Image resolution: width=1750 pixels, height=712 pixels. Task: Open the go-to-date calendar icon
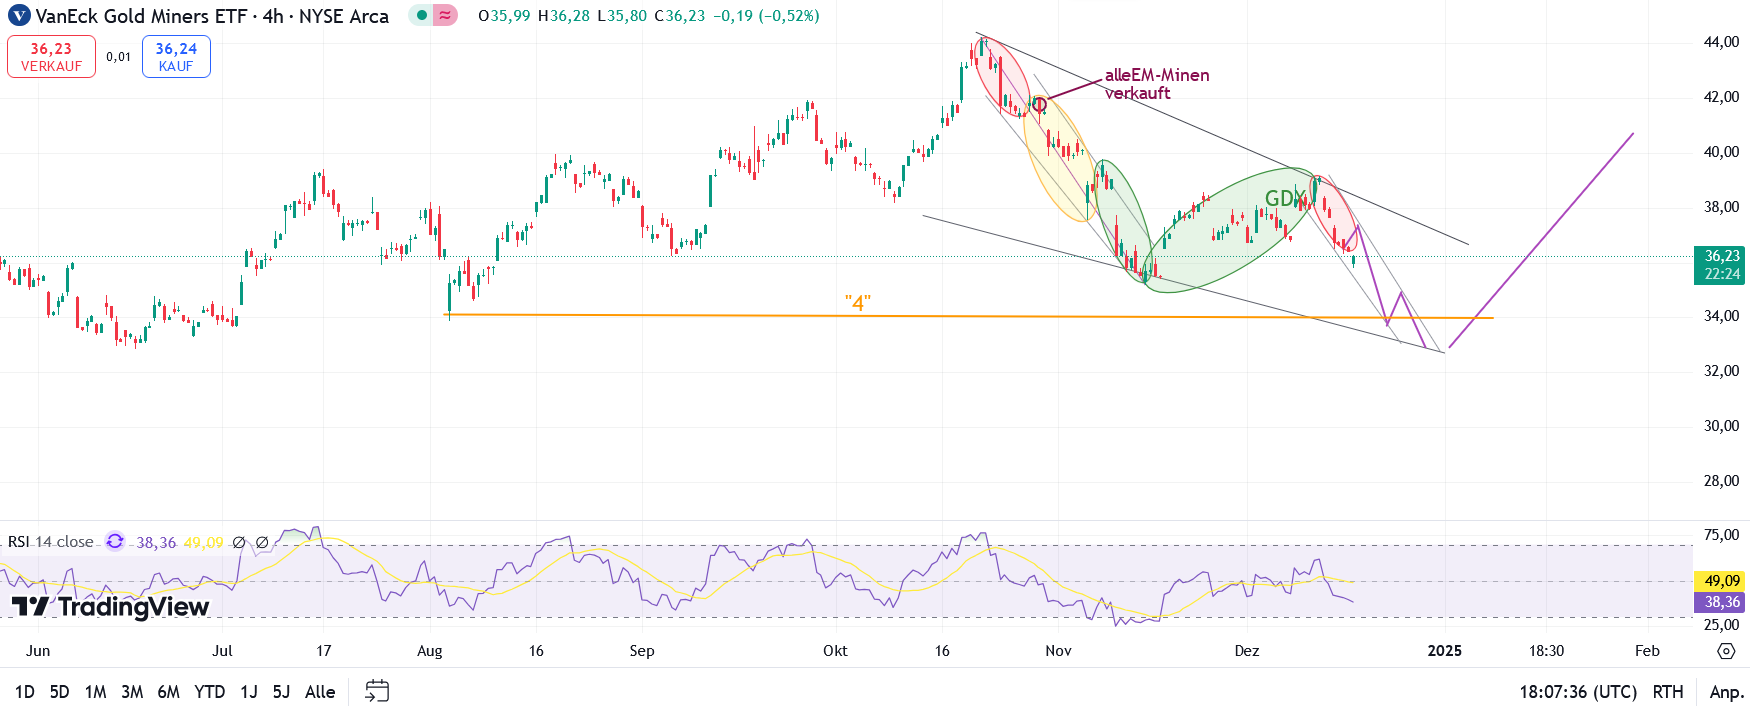tap(377, 691)
